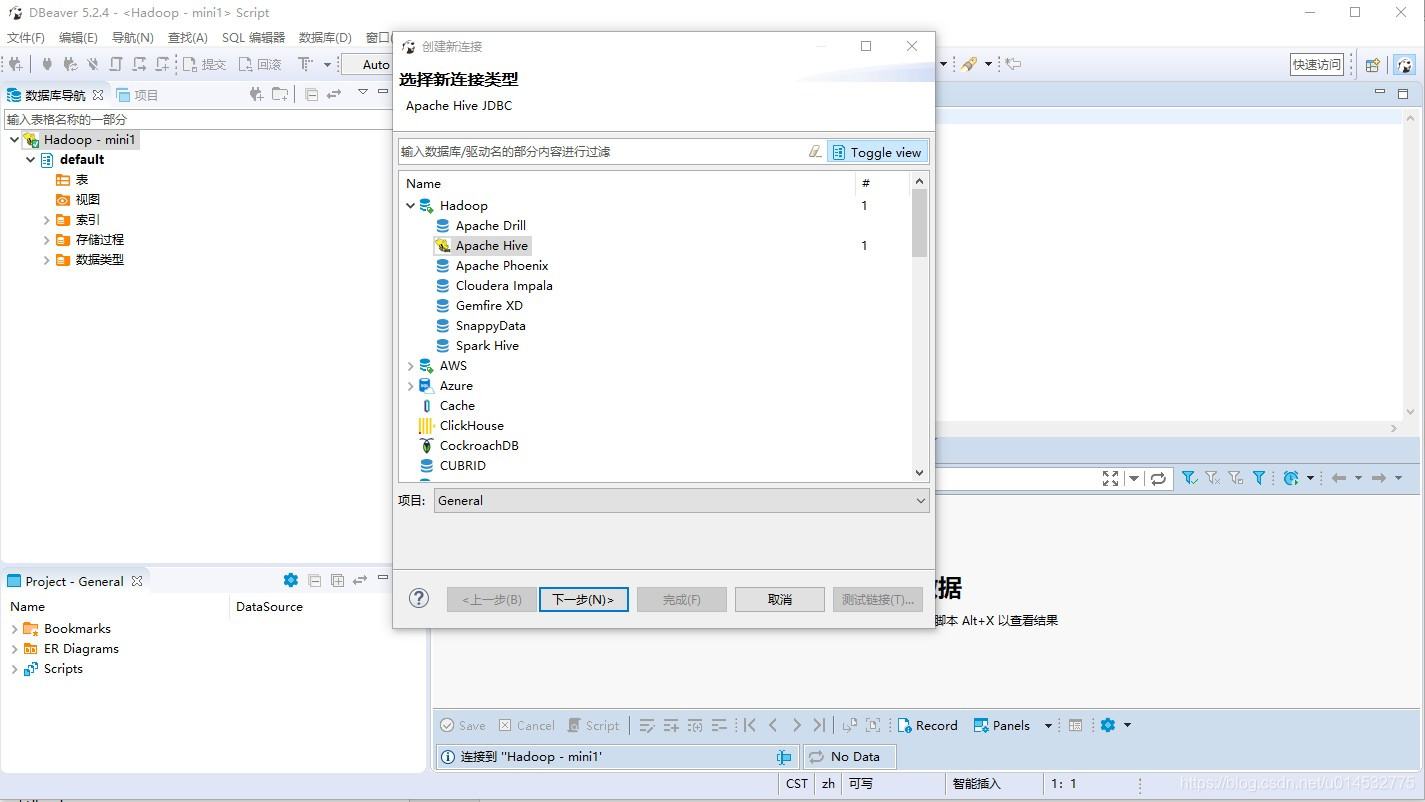Click the table name filter field in navigator
The width and height of the screenshot is (1425, 802).
pyautogui.click(x=198, y=119)
